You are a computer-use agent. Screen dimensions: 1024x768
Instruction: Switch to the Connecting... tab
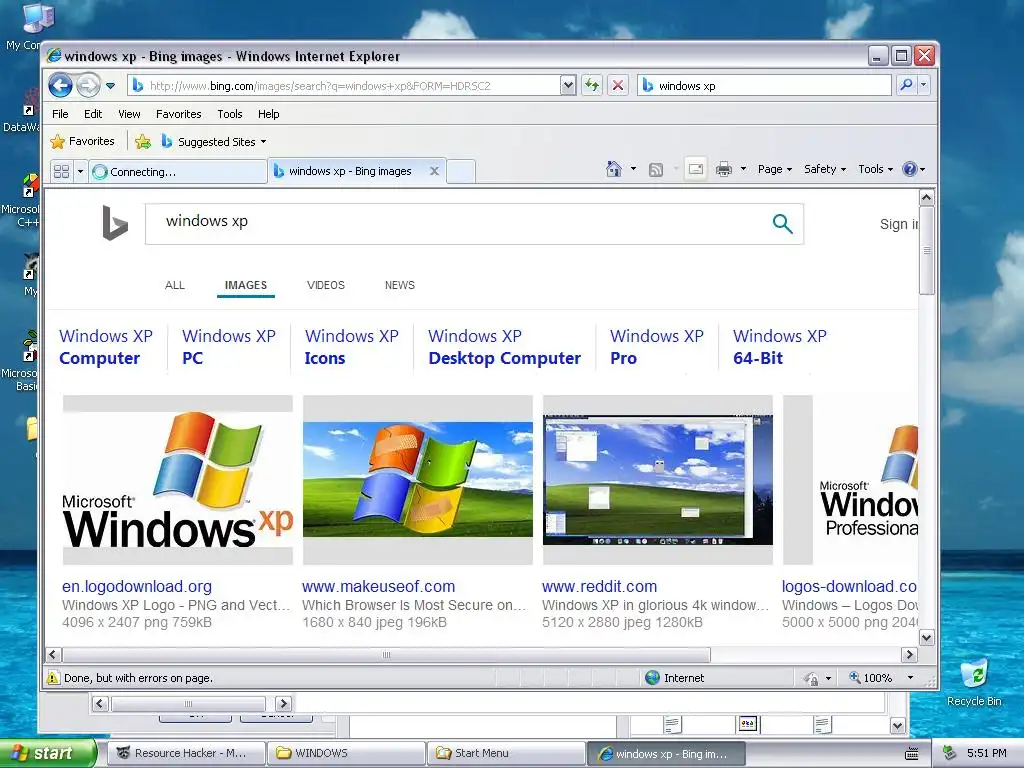178,171
